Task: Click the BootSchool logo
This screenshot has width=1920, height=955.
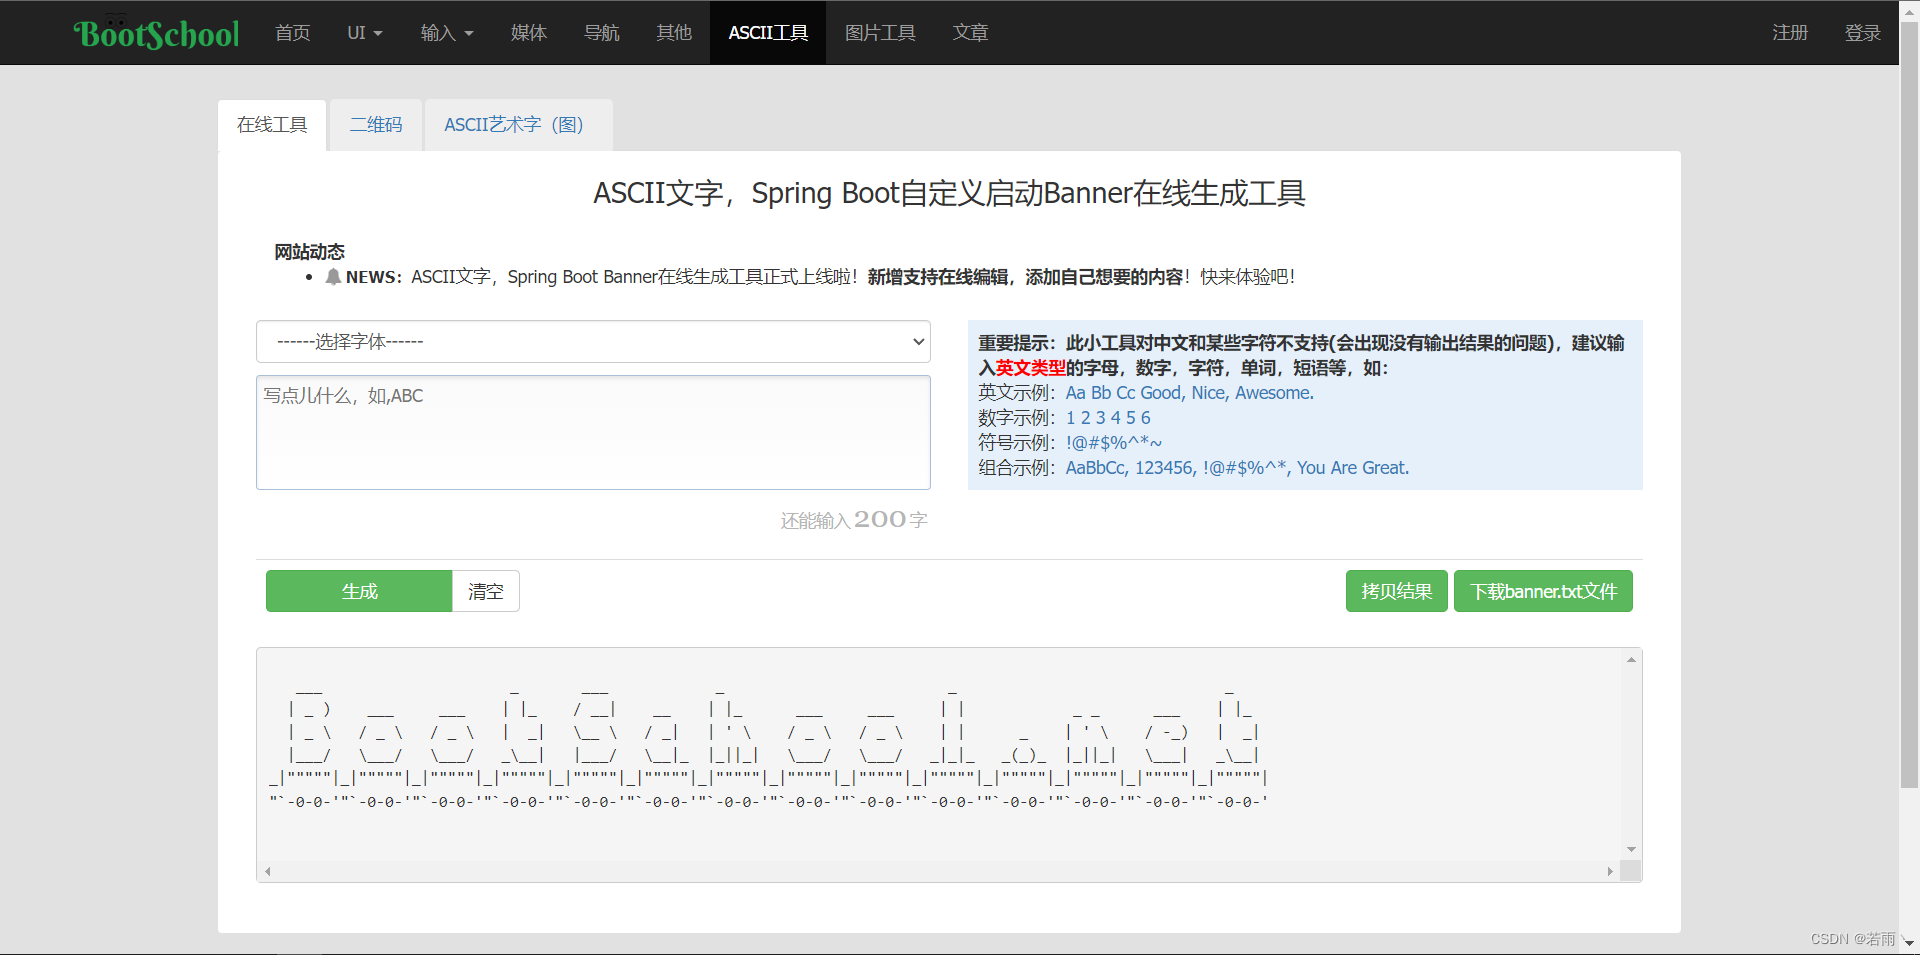Action: point(156,33)
